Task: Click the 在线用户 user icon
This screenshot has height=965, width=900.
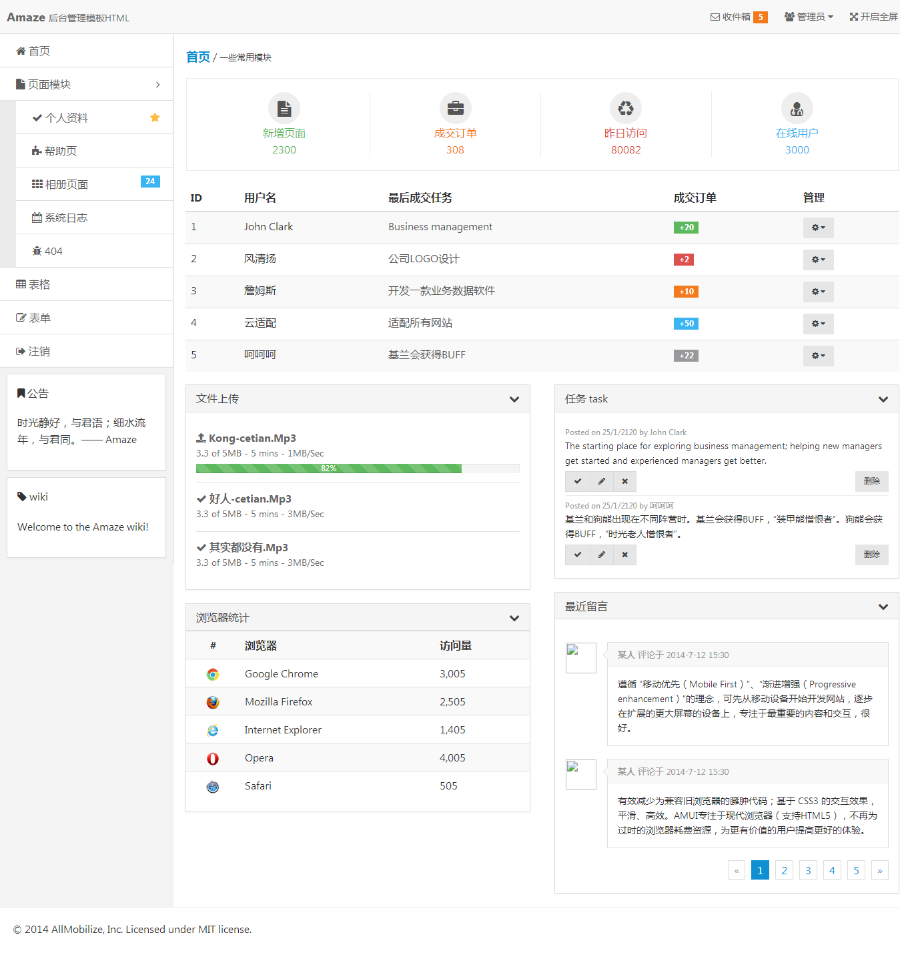Action: [797, 108]
